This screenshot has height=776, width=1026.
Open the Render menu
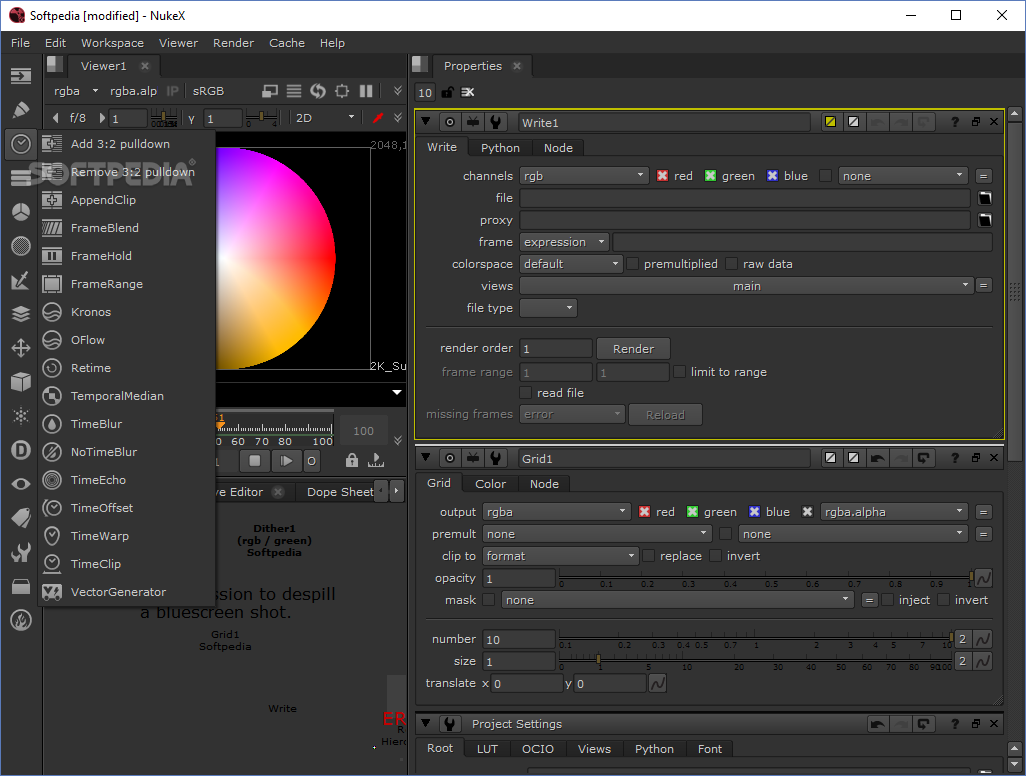pos(233,43)
